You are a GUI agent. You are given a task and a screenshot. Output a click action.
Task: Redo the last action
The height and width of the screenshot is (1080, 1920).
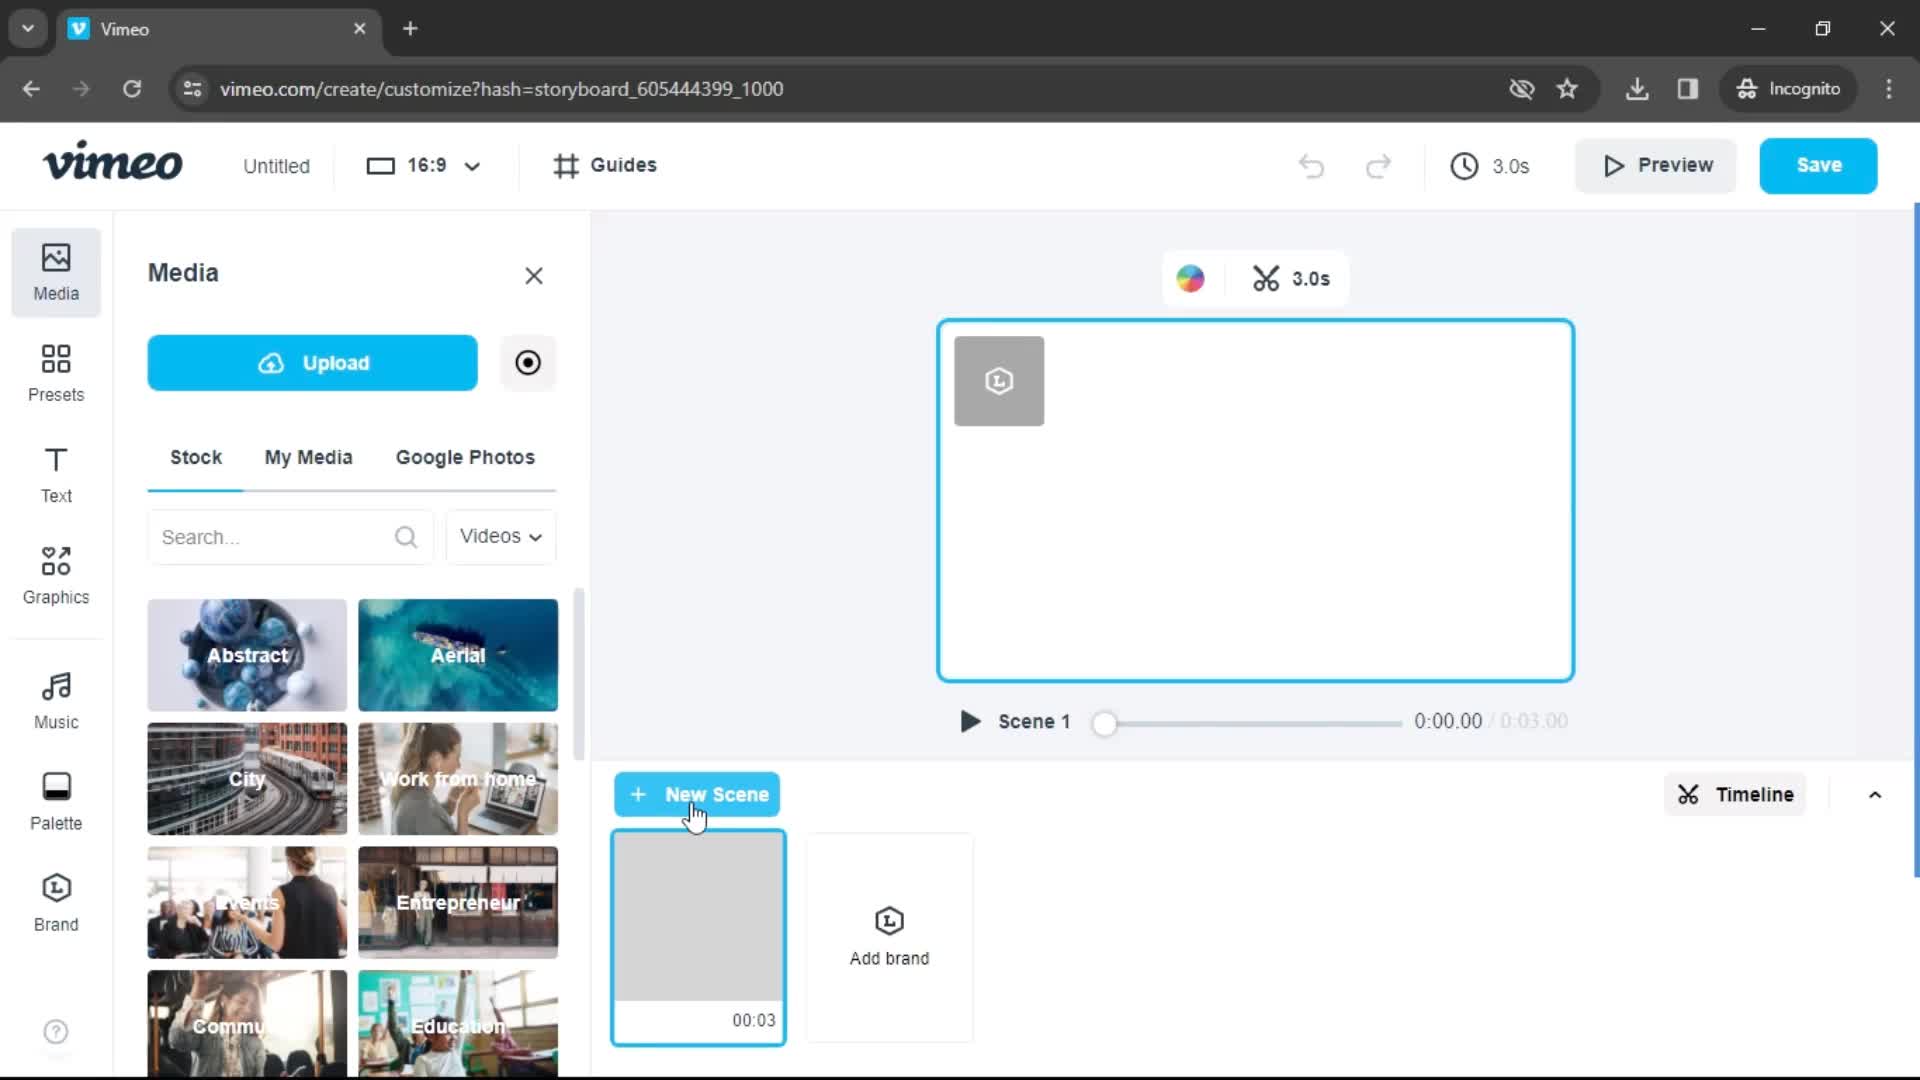click(x=1378, y=165)
